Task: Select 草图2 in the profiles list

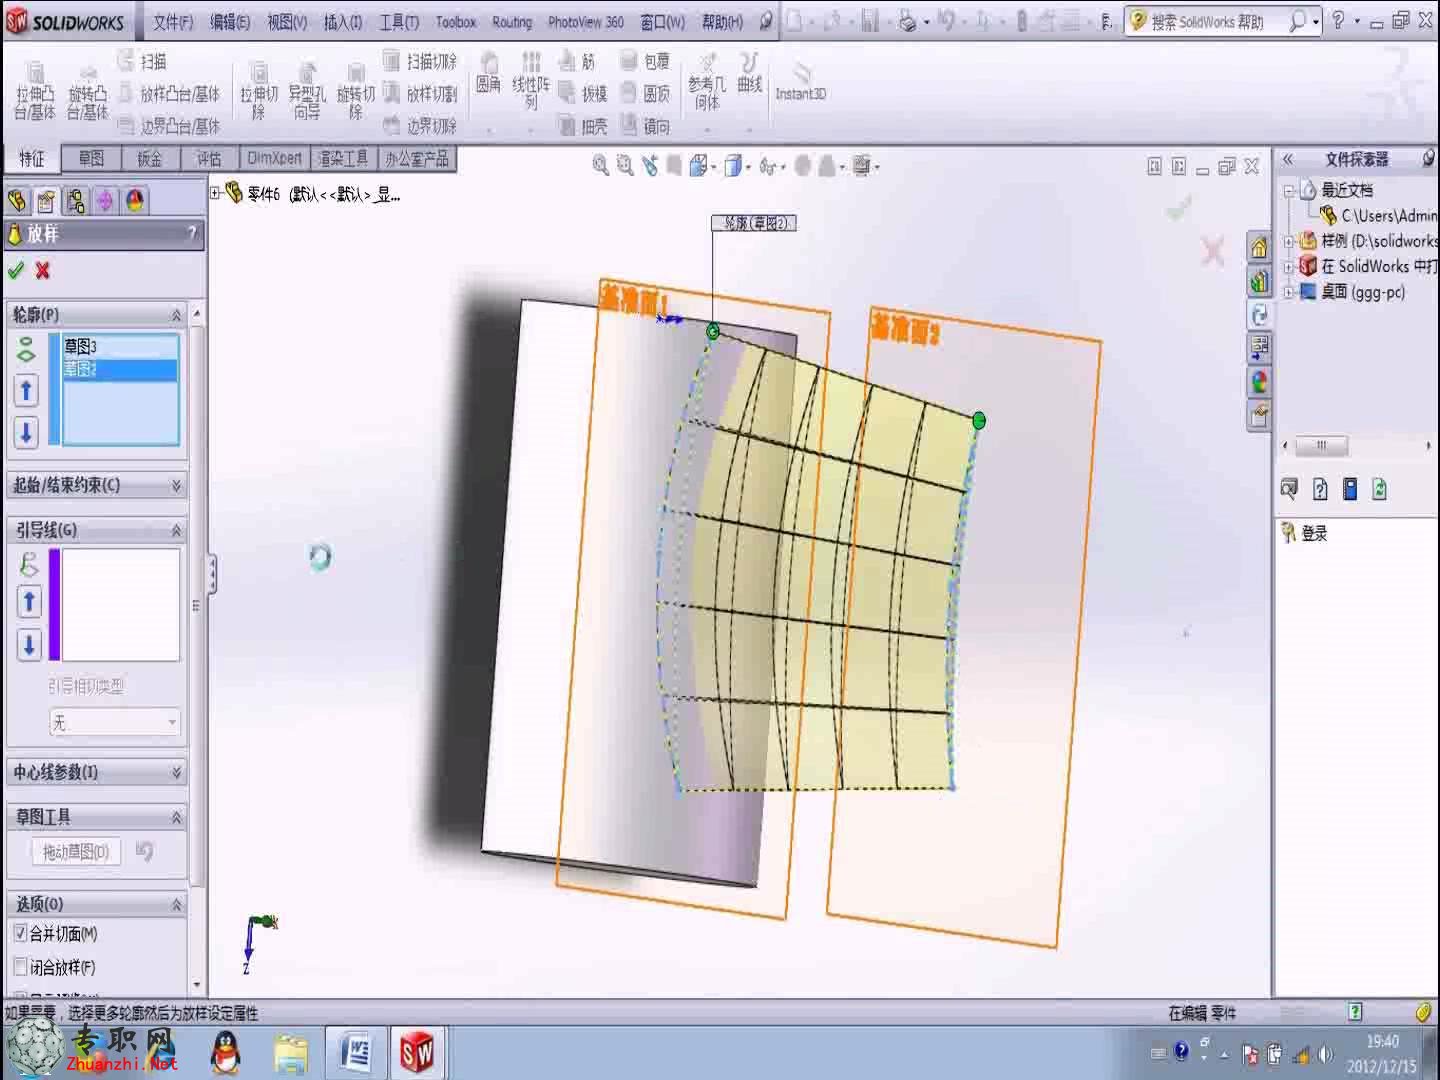Action: (x=120, y=369)
